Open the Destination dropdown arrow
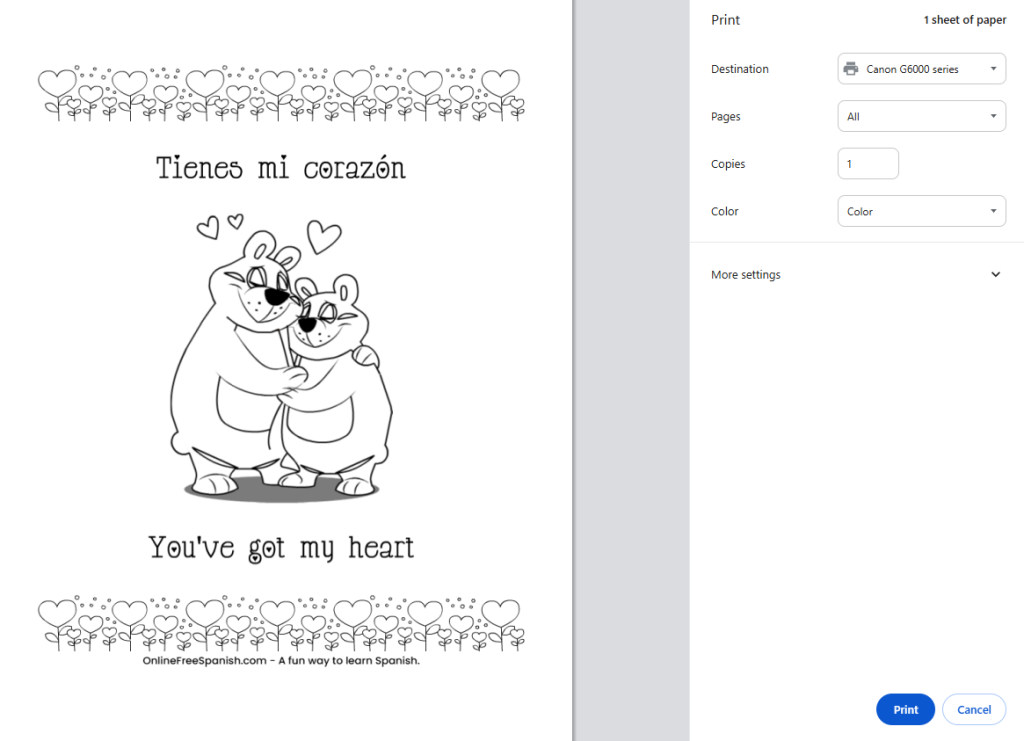Image resolution: width=1024 pixels, height=741 pixels. (x=993, y=69)
